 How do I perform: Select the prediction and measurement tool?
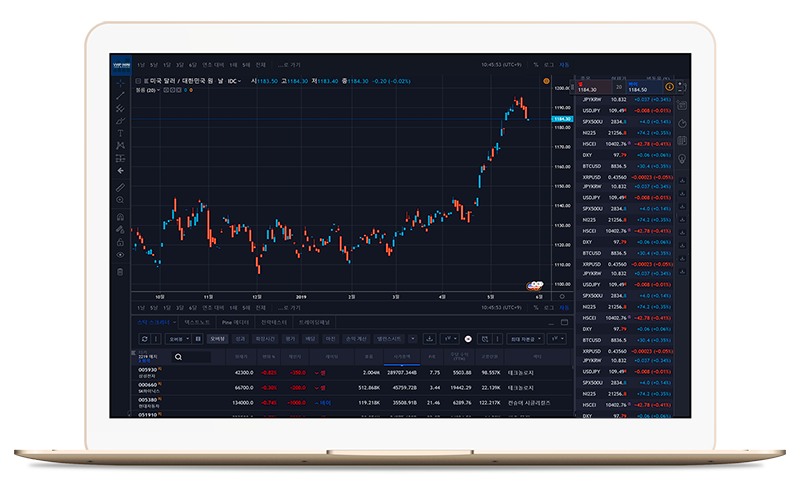[120, 158]
